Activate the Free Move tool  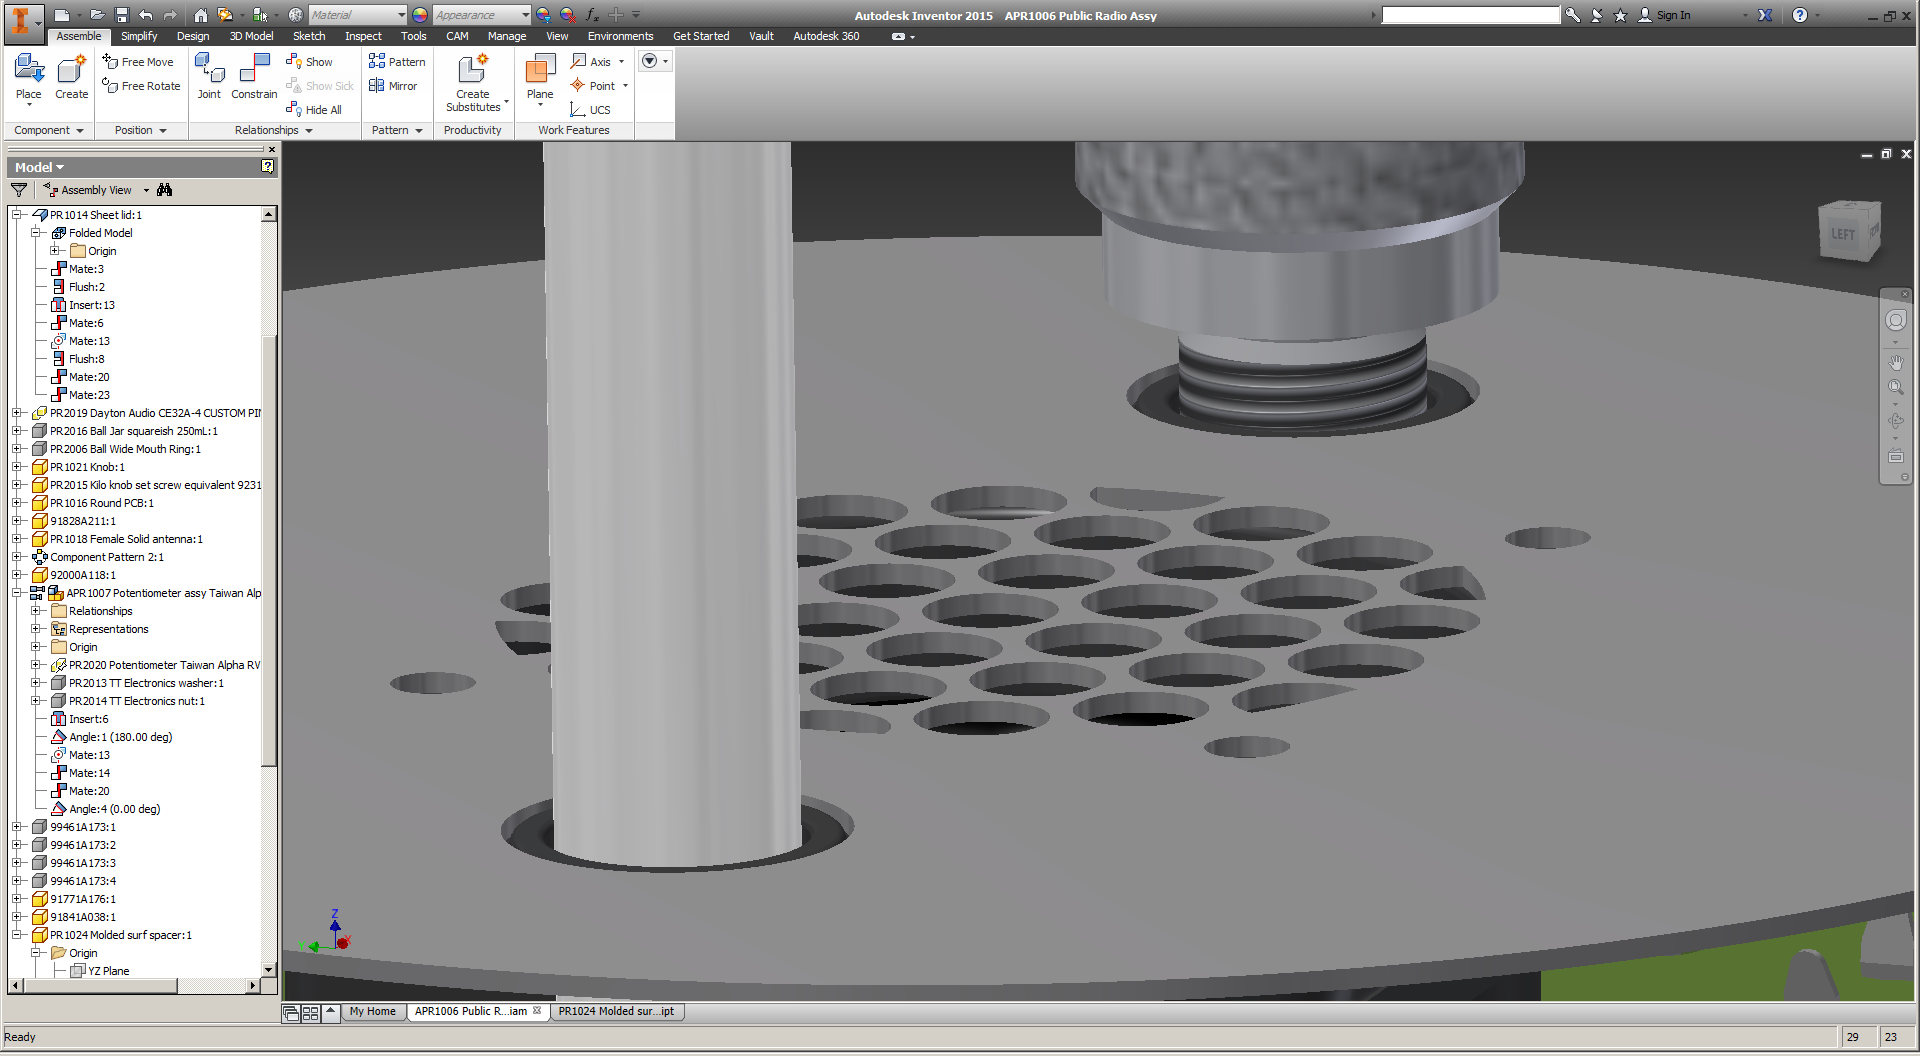click(x=138, y=62)
